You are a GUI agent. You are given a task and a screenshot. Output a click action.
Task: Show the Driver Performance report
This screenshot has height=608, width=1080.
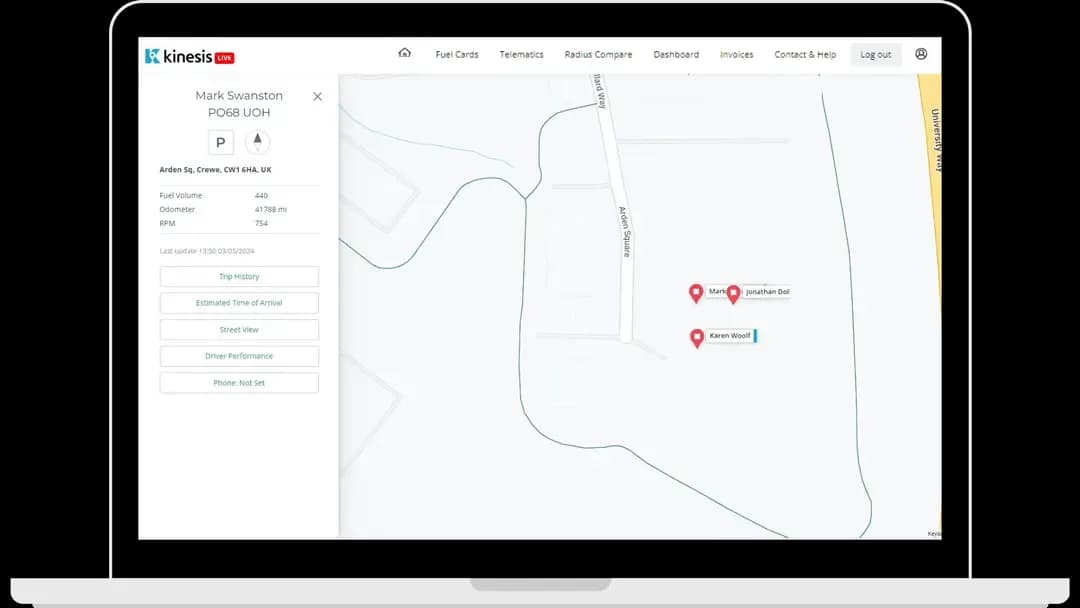pos(239,356)
